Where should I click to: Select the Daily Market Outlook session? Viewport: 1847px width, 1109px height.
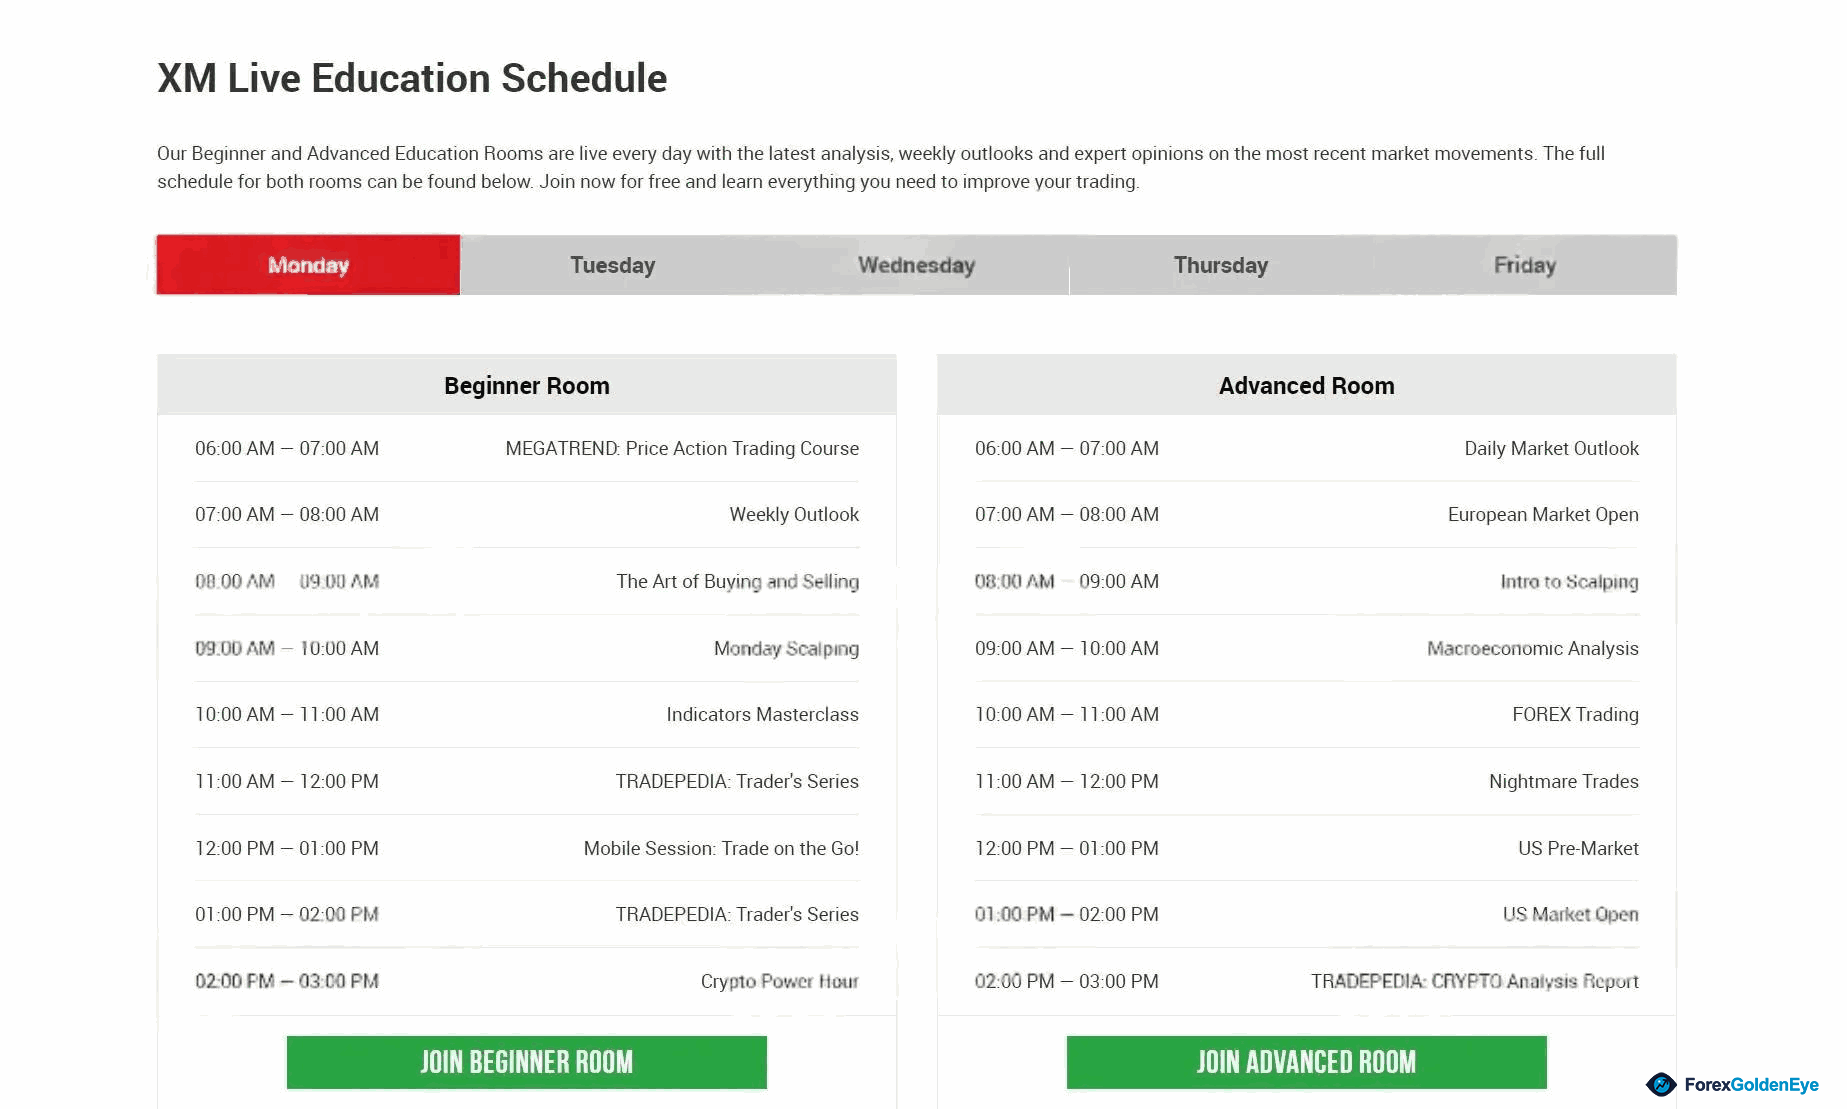[x=1551, y=448]
